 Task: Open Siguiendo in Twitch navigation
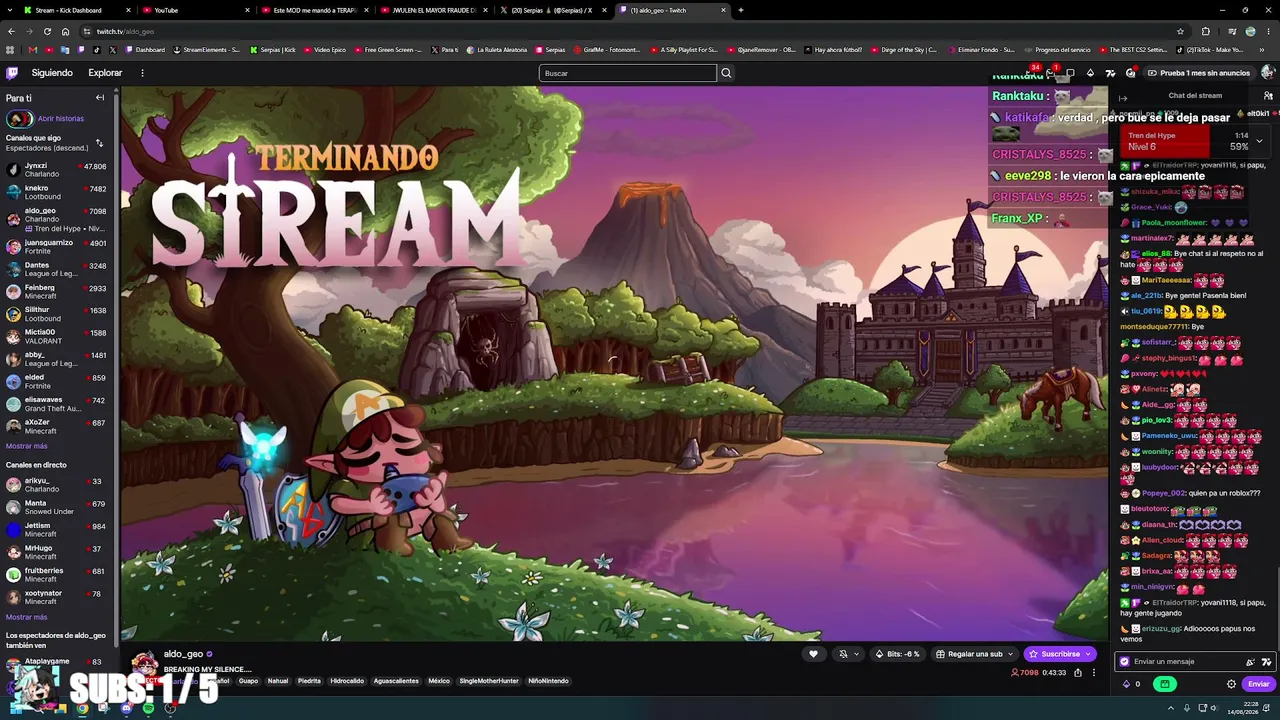(x=52, y=73)
